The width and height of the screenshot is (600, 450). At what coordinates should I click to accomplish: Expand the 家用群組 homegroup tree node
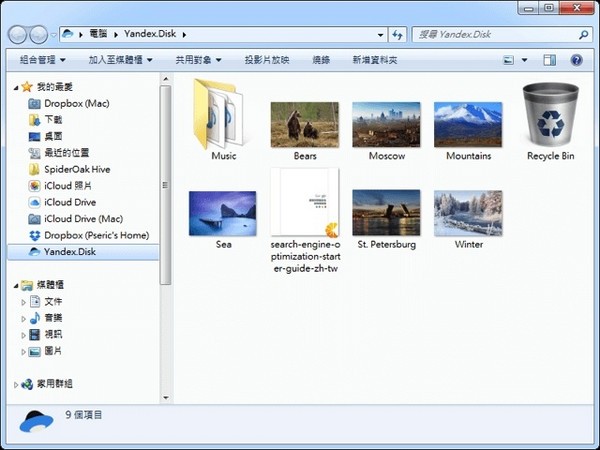point(15,384)
